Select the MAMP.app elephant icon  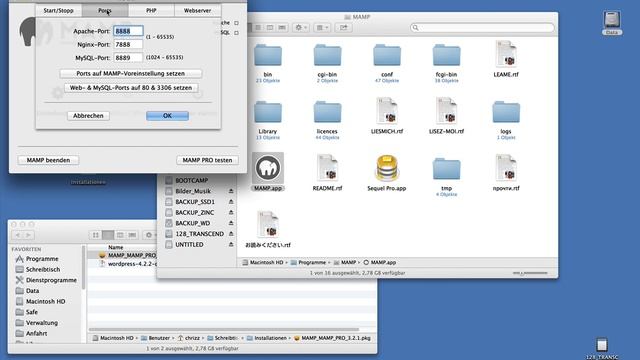pyautogui.click(x=268, y=168)
